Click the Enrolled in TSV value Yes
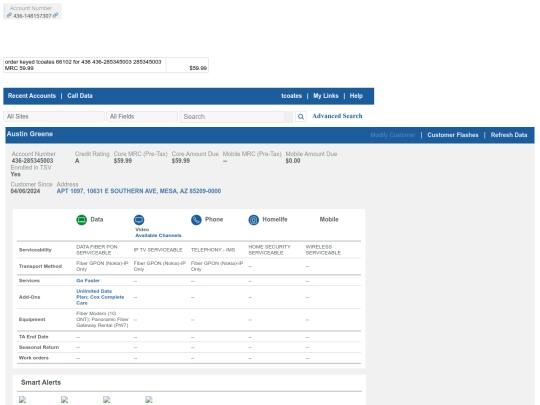540x405 pixels. click(15, 174)
